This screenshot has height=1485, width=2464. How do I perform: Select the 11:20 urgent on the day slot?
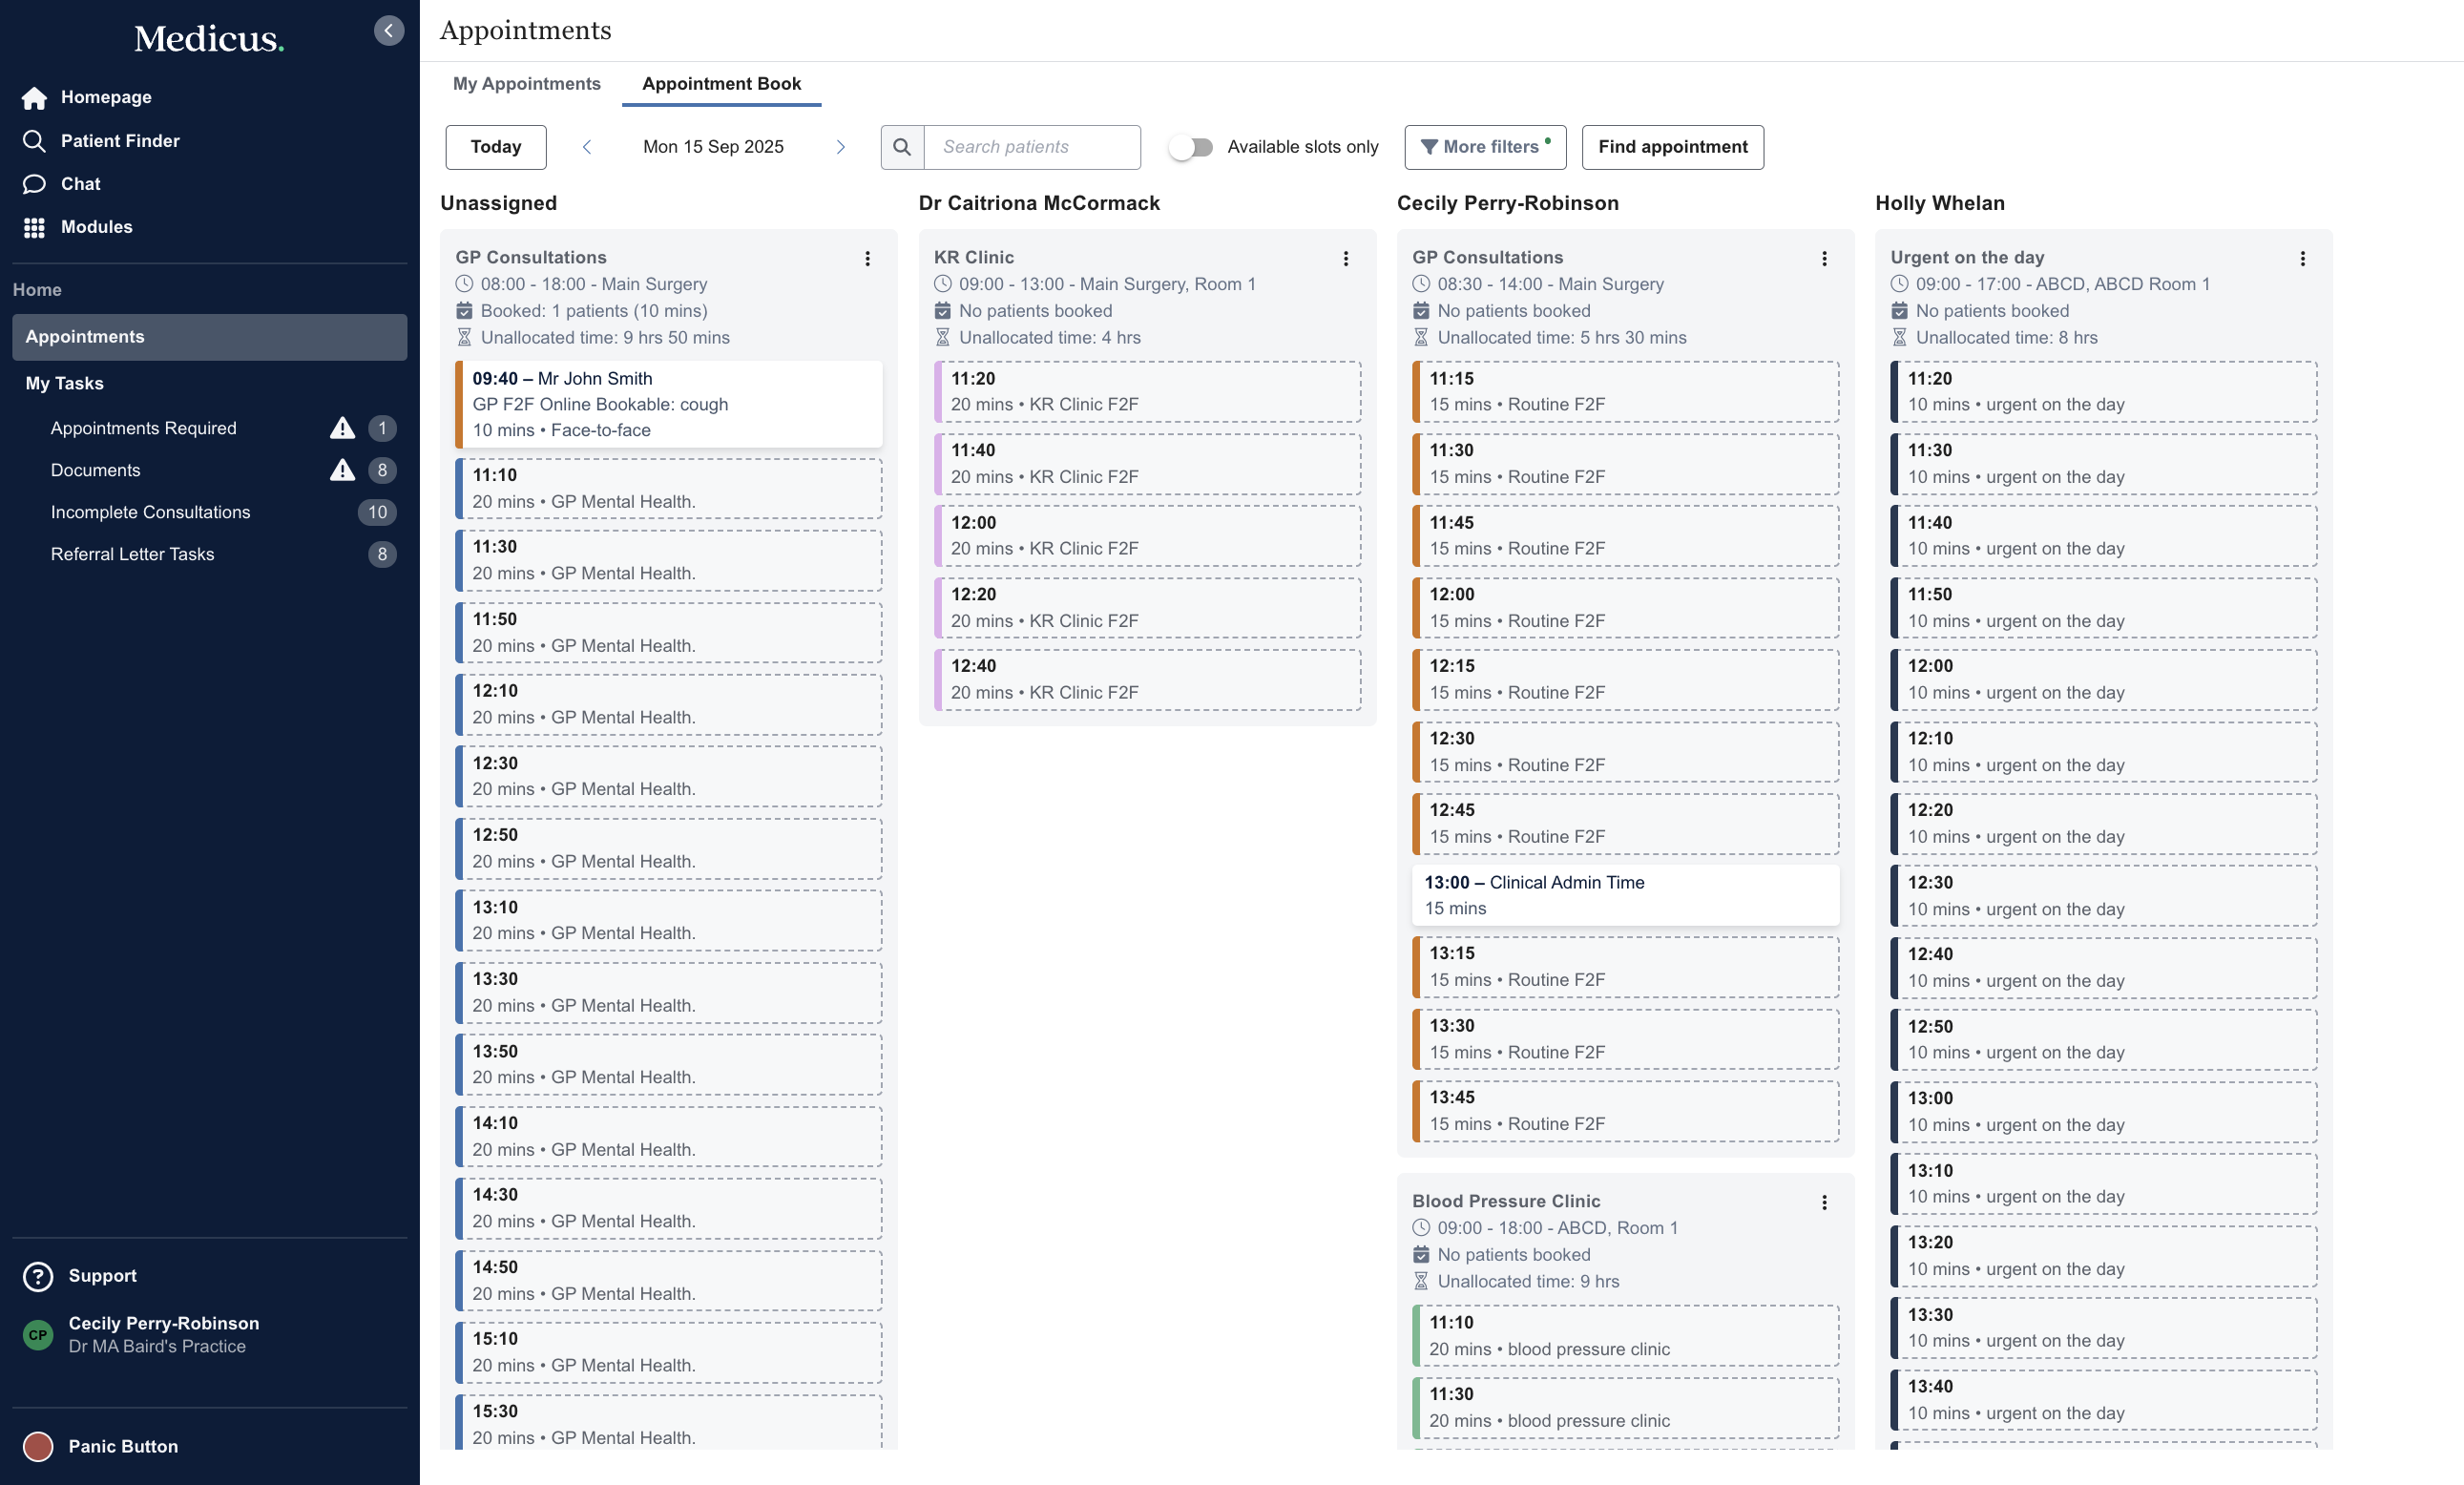2104,391
